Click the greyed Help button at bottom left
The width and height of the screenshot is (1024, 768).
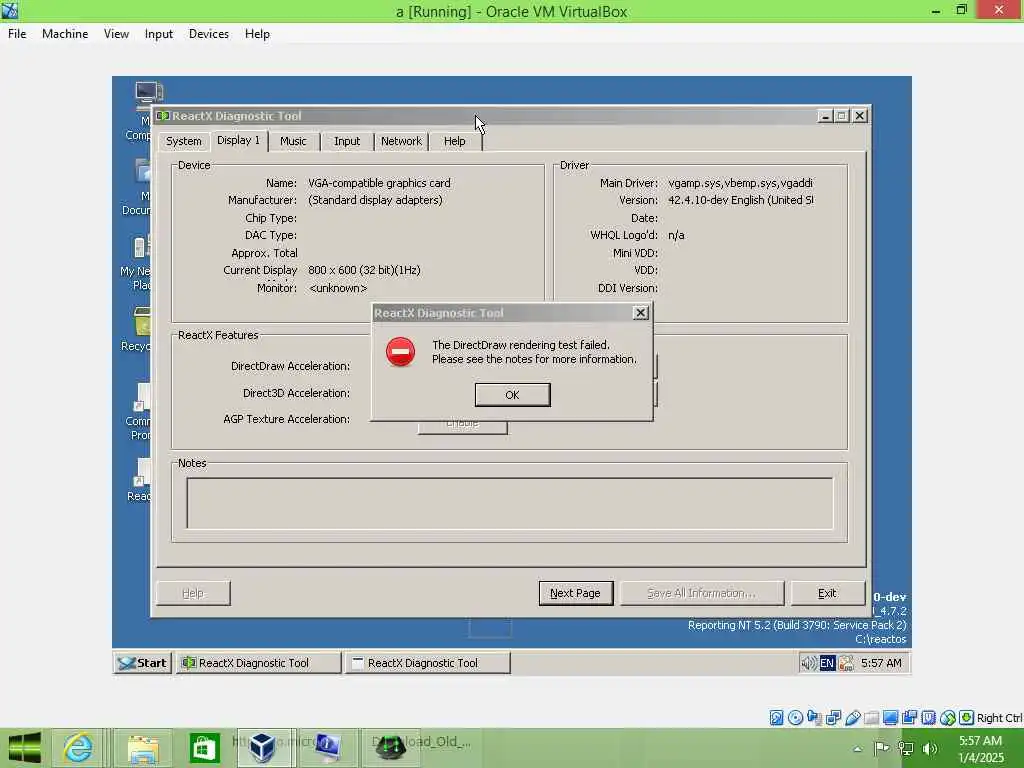click(193, 593)
